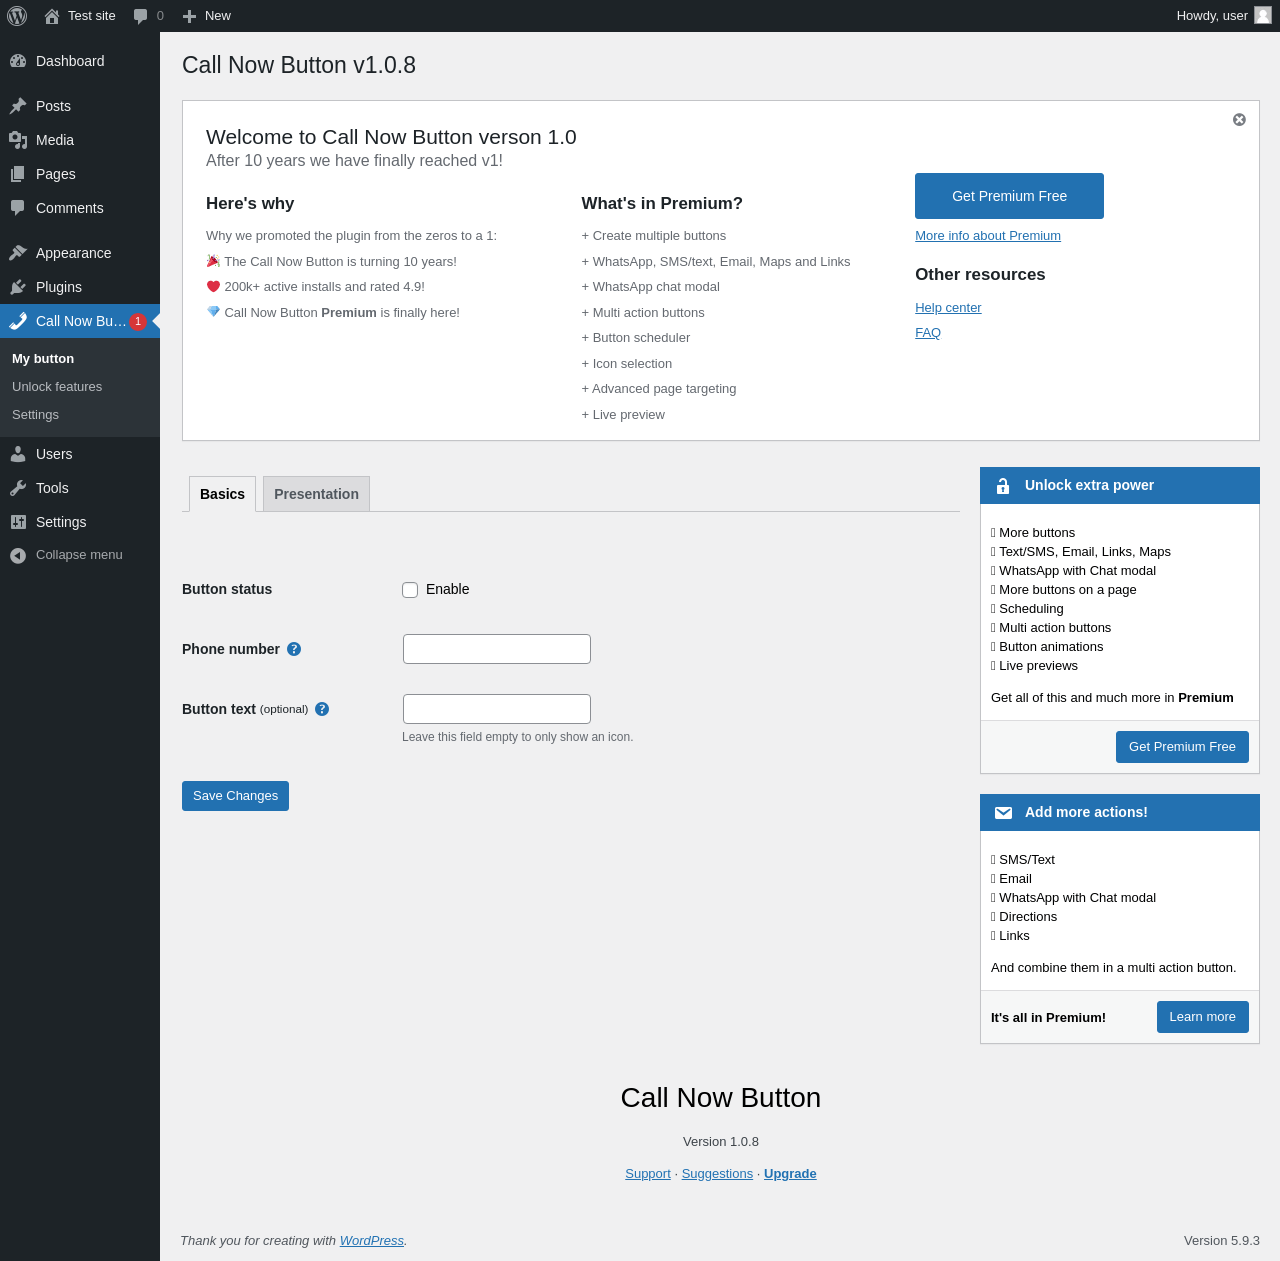Click Get Premium Free in Unlock extra power

pos(1182,747)
